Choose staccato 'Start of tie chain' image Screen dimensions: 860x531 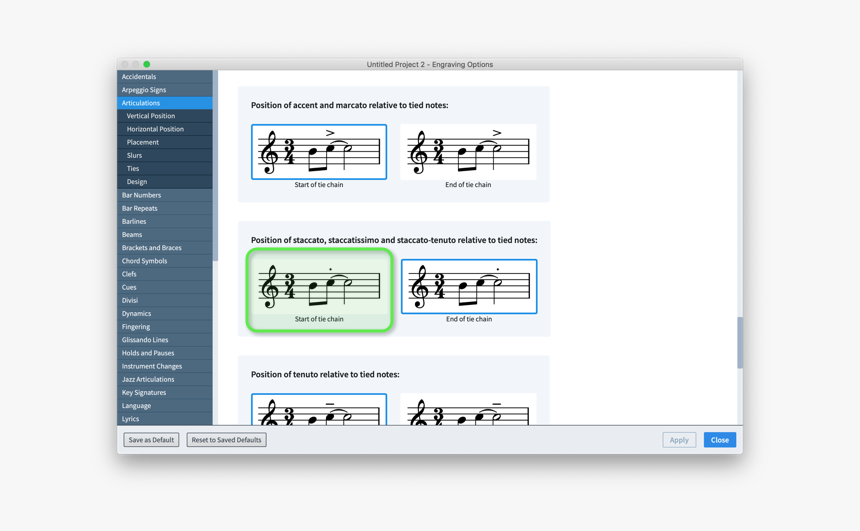pyautogui.click(x=318, y=287)
